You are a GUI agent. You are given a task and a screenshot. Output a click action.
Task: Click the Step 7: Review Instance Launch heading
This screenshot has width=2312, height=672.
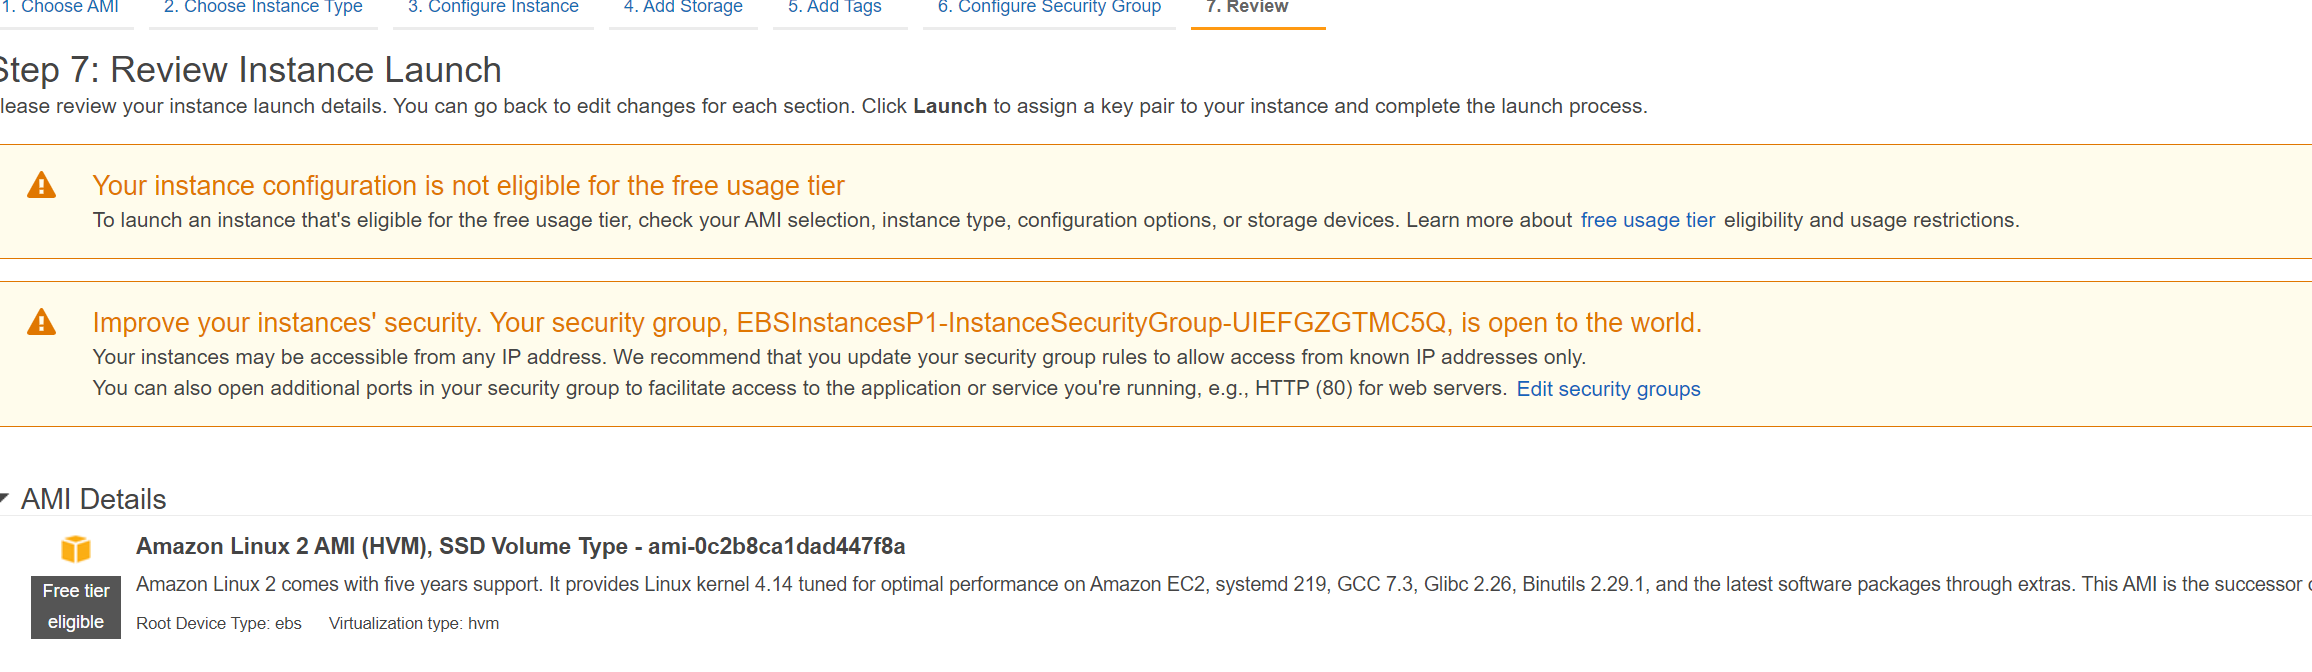250,70
